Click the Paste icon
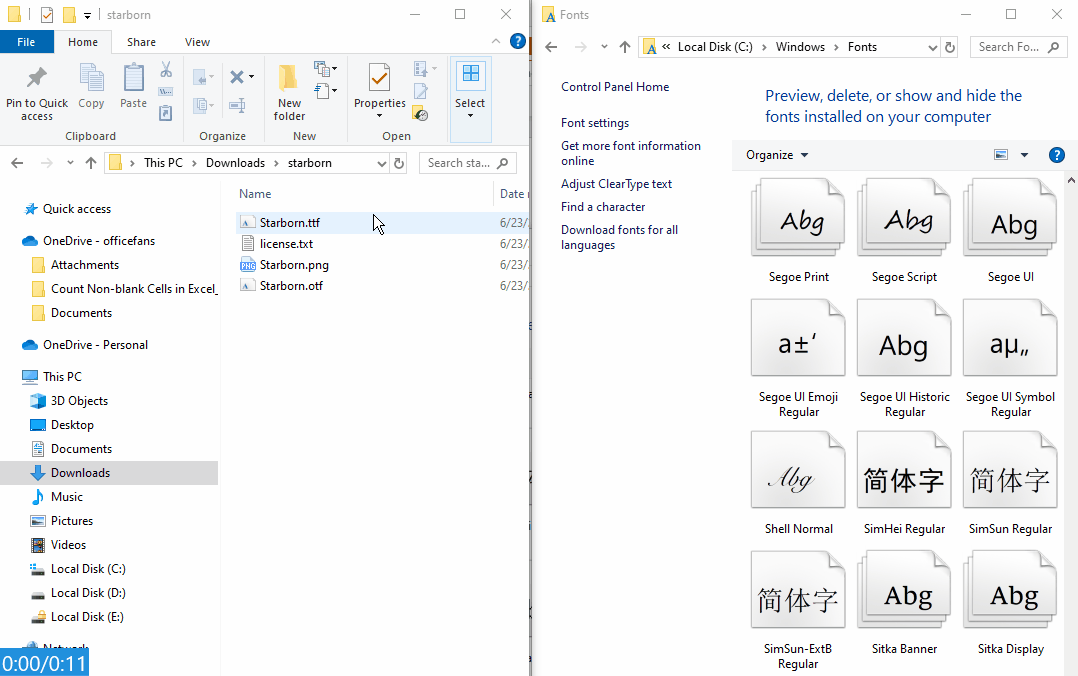This screenshot has height=676, width=1078. click(135, 85)
